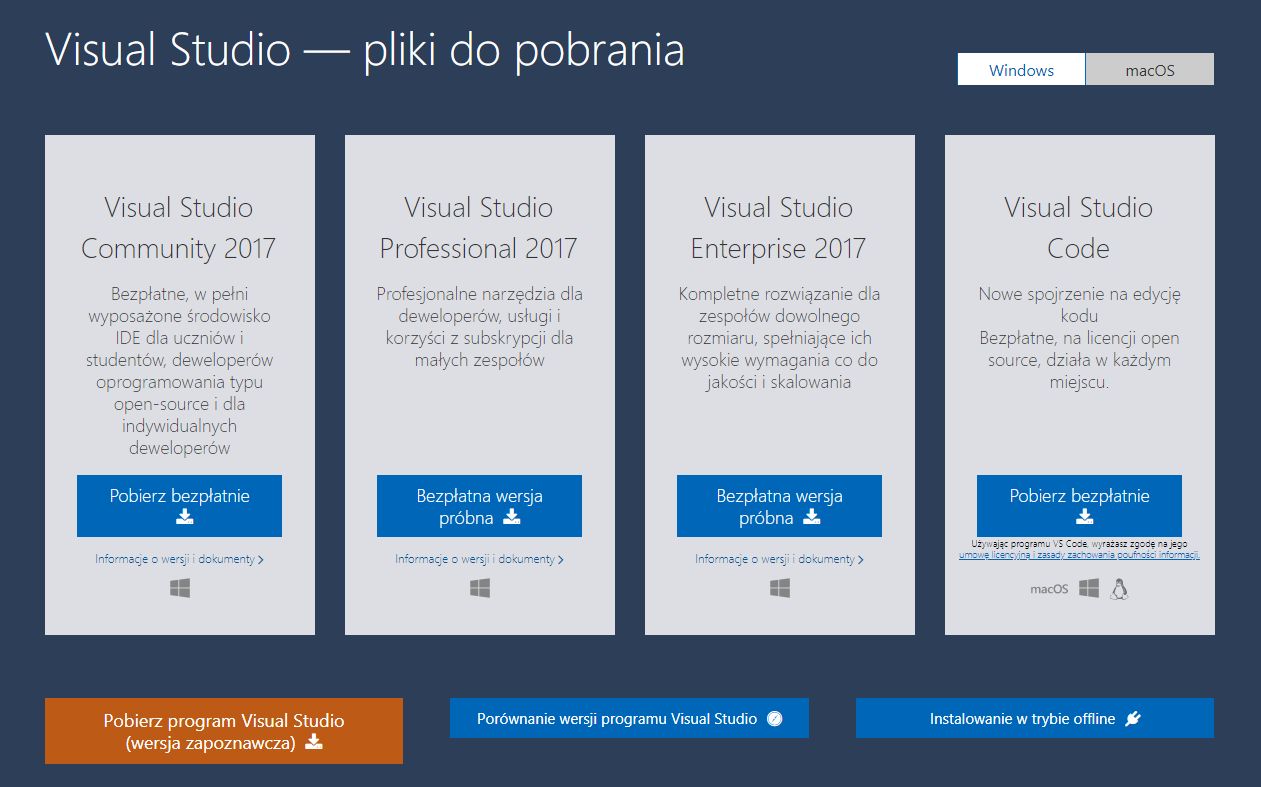Click the Visual Studio Code title
Image resolution: width=1261 pixels, height=787 pixels.
(1079, 228)
